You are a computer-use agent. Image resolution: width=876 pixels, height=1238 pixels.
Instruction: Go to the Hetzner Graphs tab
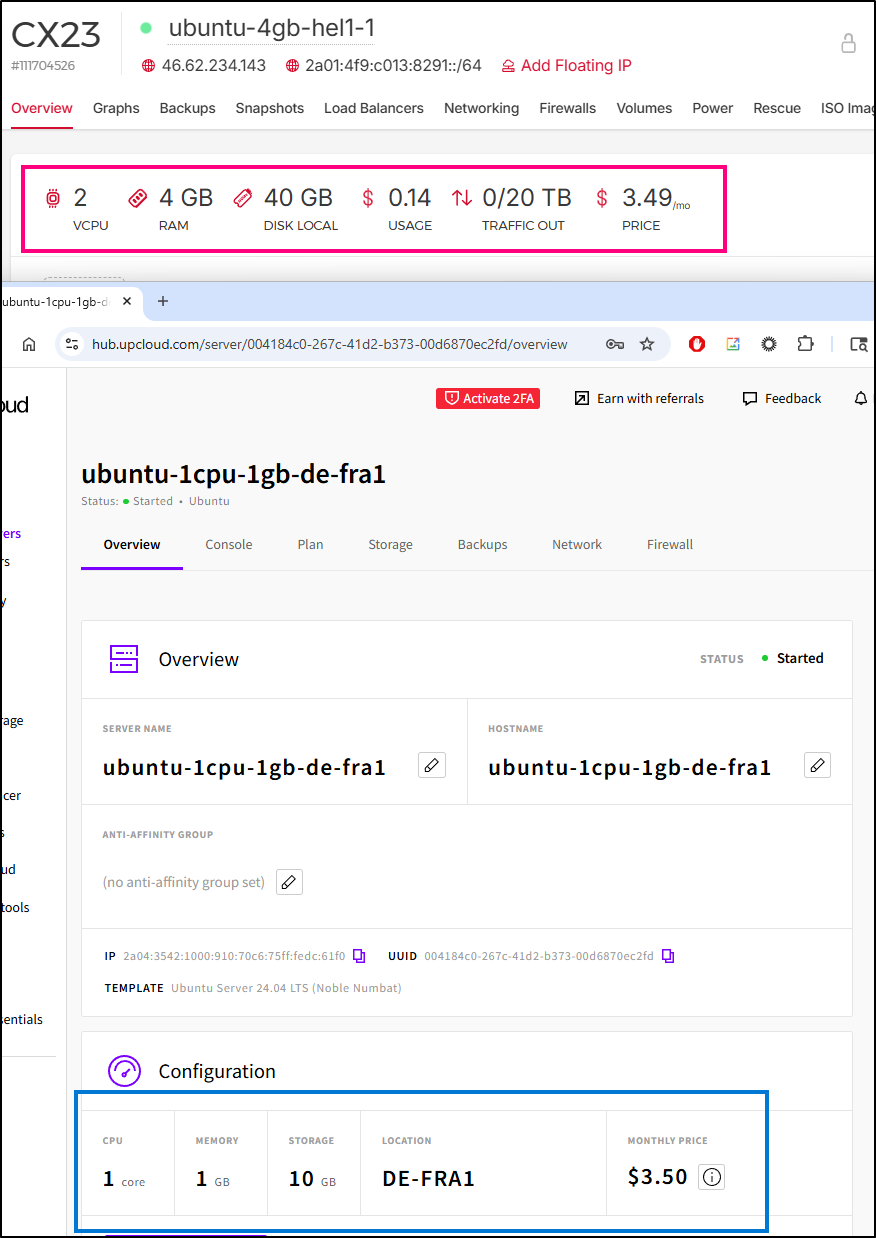(x=116, y=108)
